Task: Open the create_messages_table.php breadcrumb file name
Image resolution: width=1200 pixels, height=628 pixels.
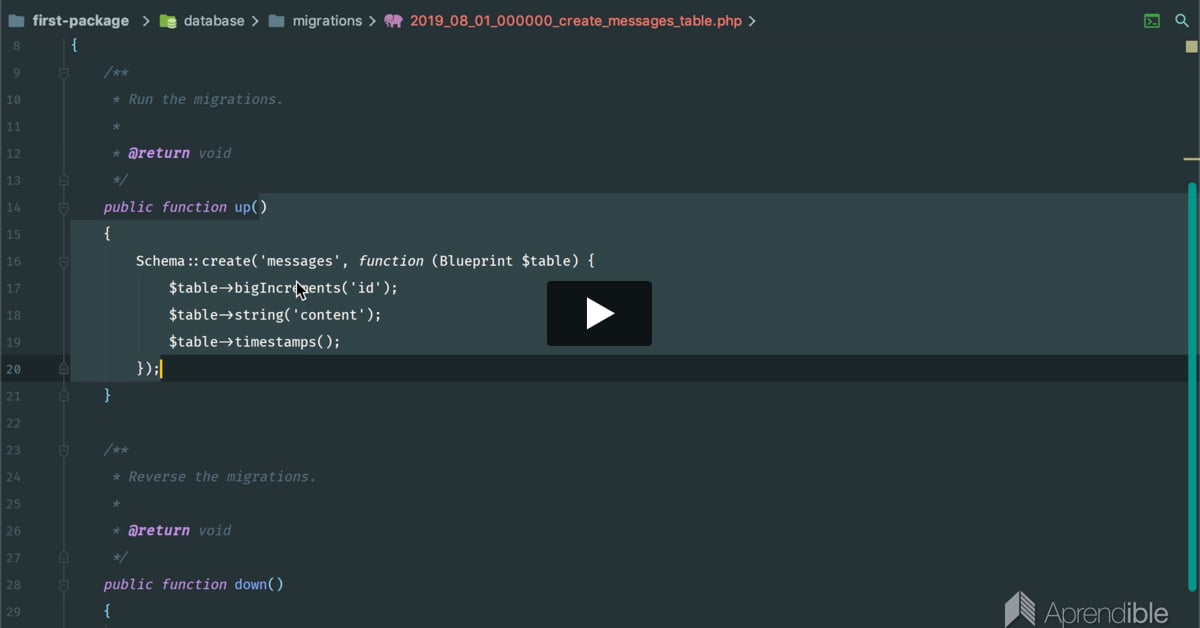Action: (576, 21)
